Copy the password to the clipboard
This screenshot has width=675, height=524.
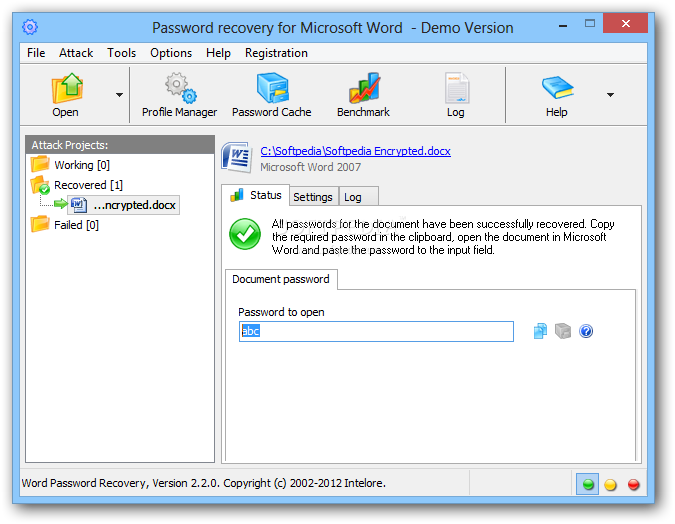click(x=540, y=331)
